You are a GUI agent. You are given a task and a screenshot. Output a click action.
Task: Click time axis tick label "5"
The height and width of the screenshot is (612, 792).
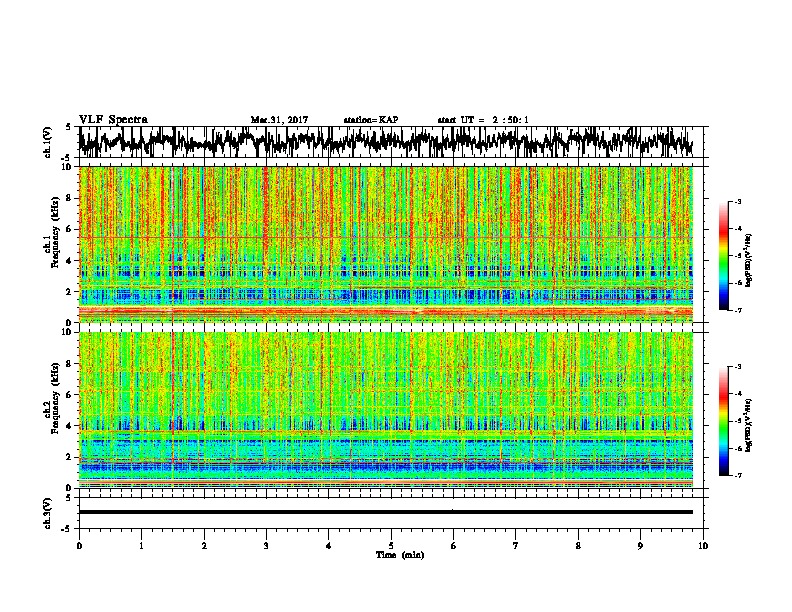pyautogui.click(x=391, y=546)
